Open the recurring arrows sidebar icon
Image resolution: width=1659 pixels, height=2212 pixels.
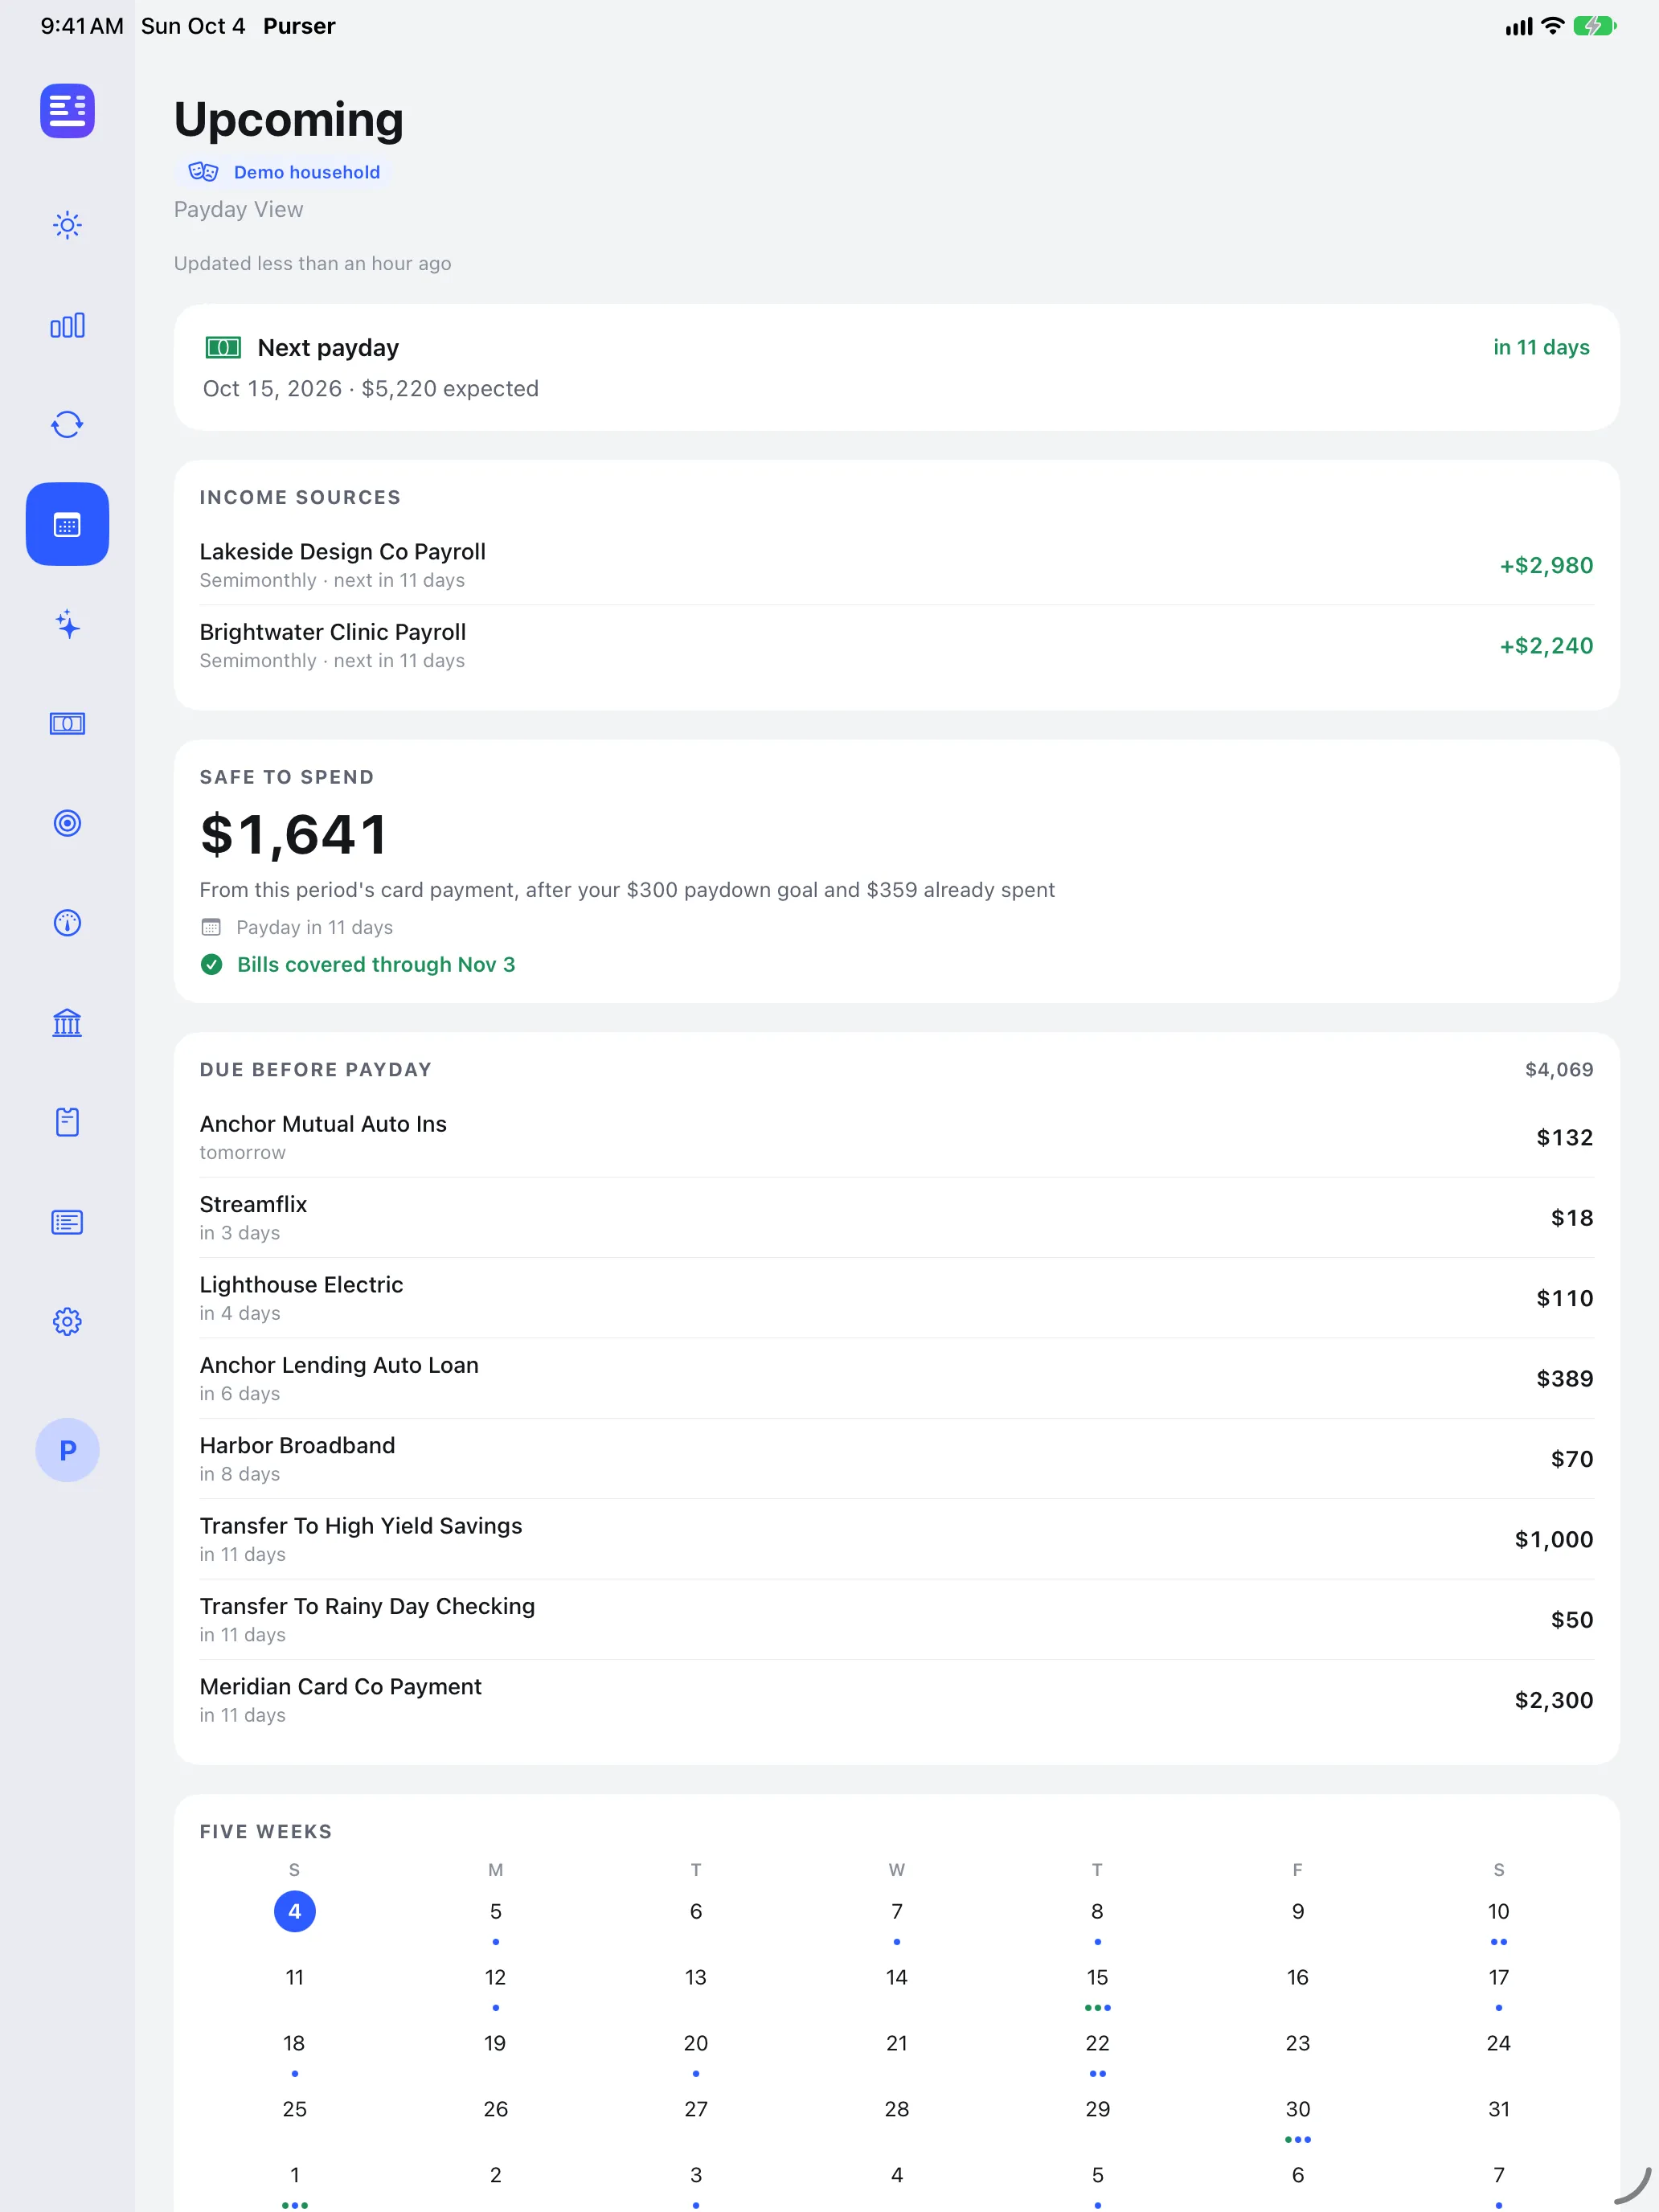(67, 425)
